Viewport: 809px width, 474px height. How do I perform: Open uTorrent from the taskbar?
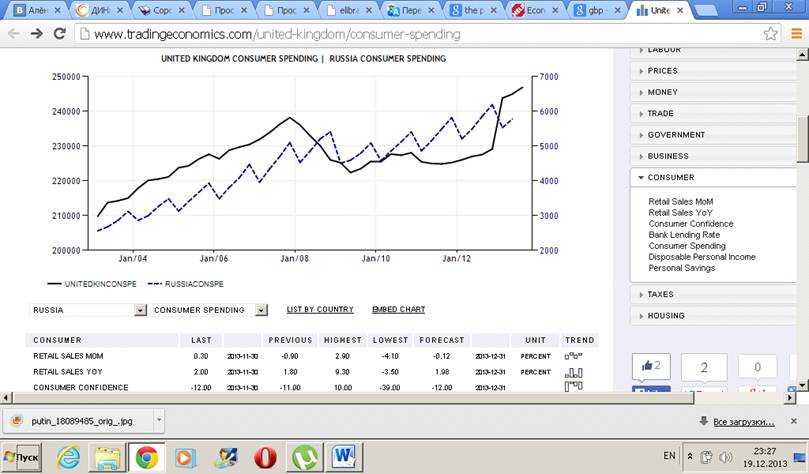[x=304, y=457]
